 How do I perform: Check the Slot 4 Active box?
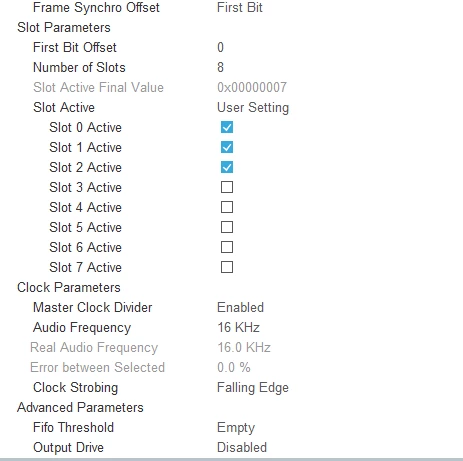227,207
